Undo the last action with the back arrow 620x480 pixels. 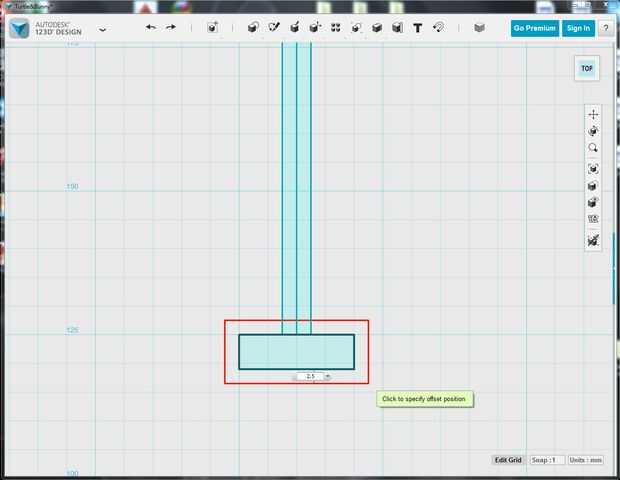point(151,27)
